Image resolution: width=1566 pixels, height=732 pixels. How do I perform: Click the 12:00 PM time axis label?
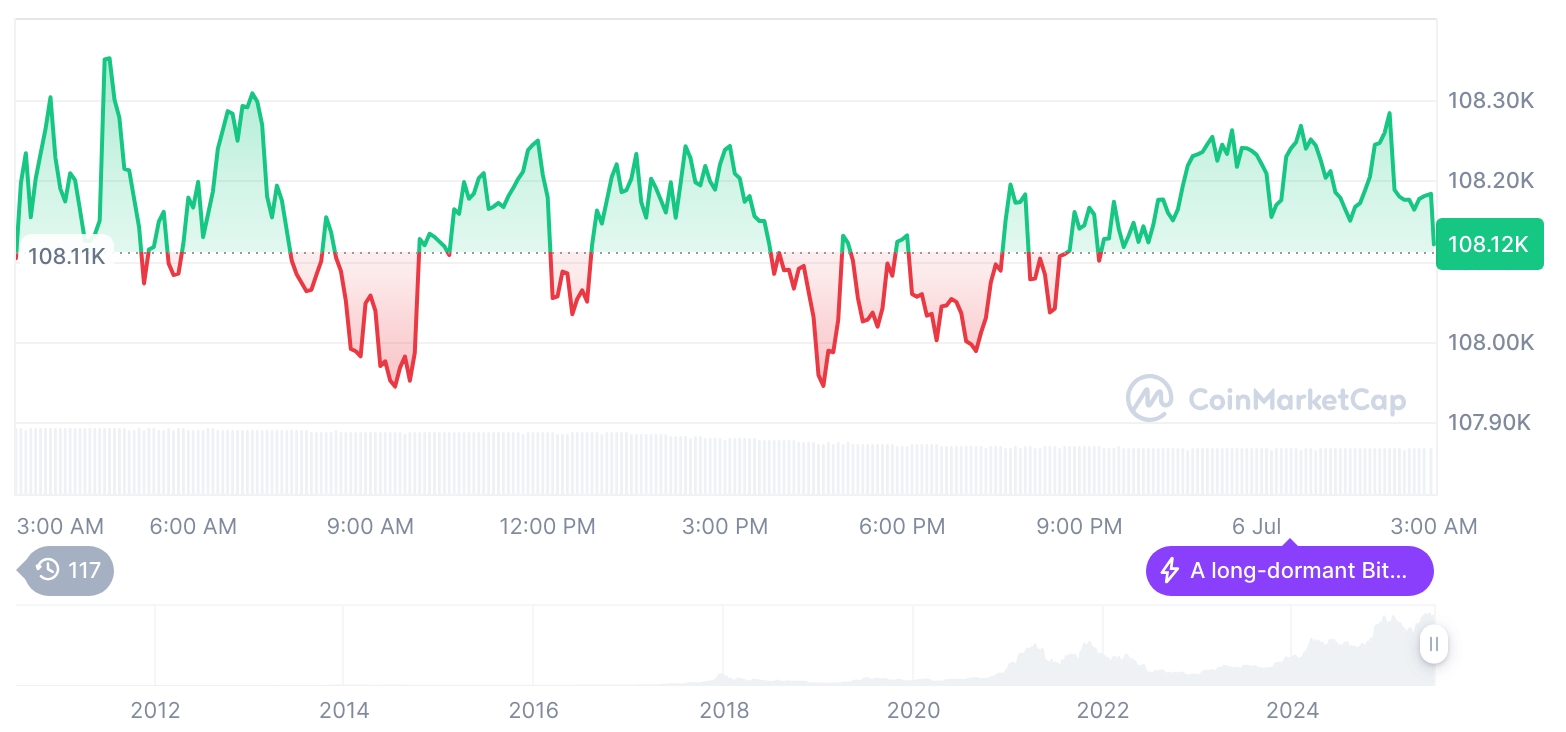click(x=547, y=526)
